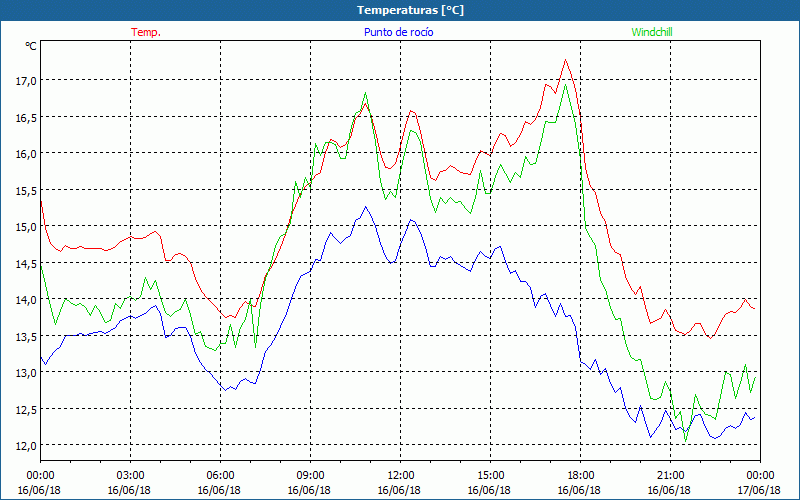Click the '14,5' y-axis value
Viewport: 800px width, 500px height.
27,263
